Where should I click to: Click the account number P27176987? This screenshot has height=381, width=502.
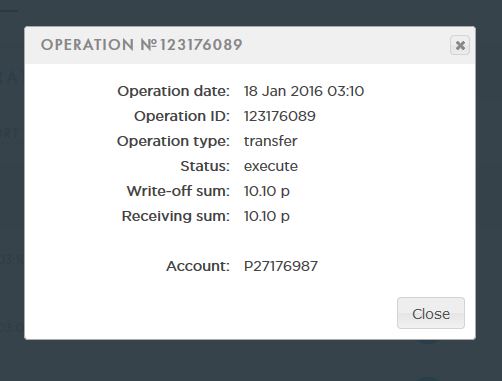281,266
